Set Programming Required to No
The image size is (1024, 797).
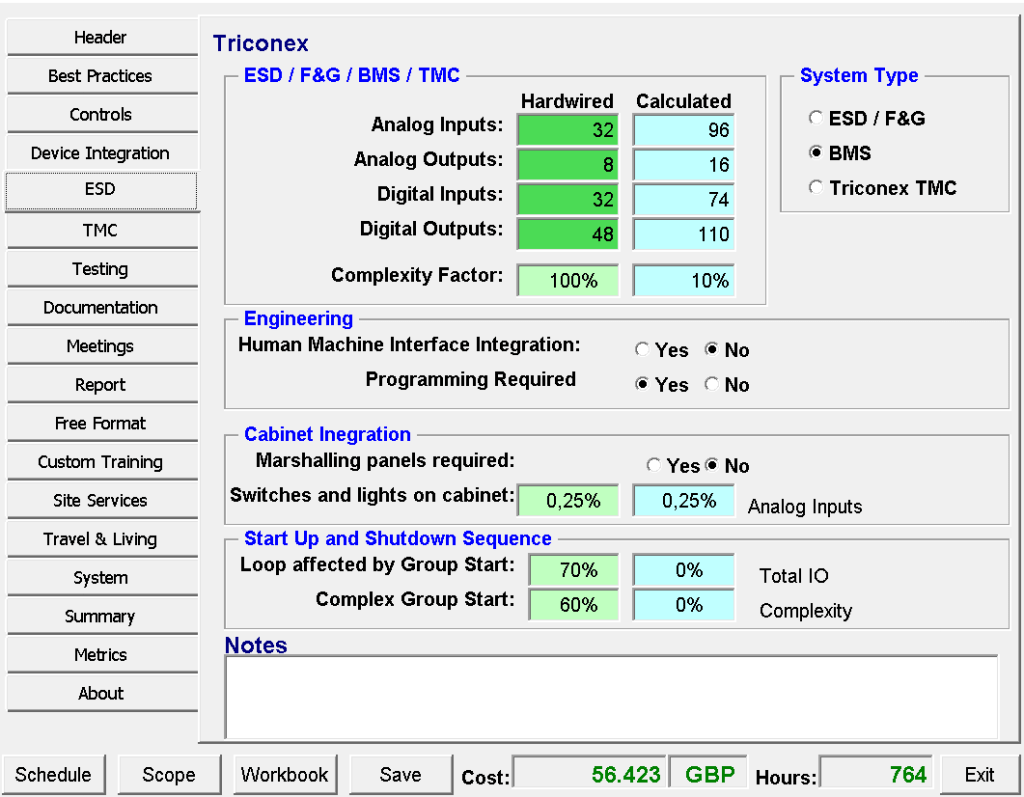(x=711, y=385)
